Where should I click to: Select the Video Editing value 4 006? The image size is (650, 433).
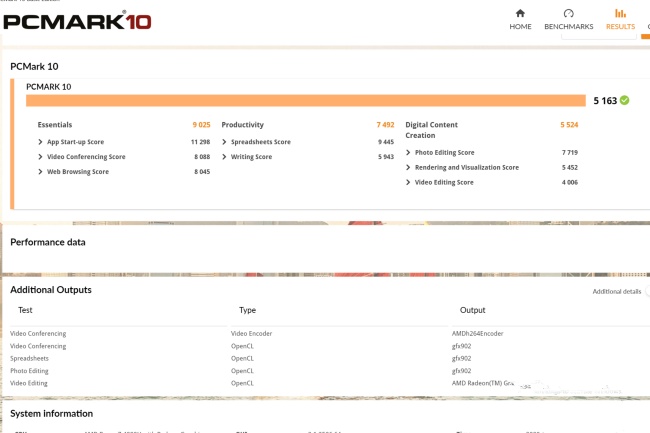(x=570, y=182)
